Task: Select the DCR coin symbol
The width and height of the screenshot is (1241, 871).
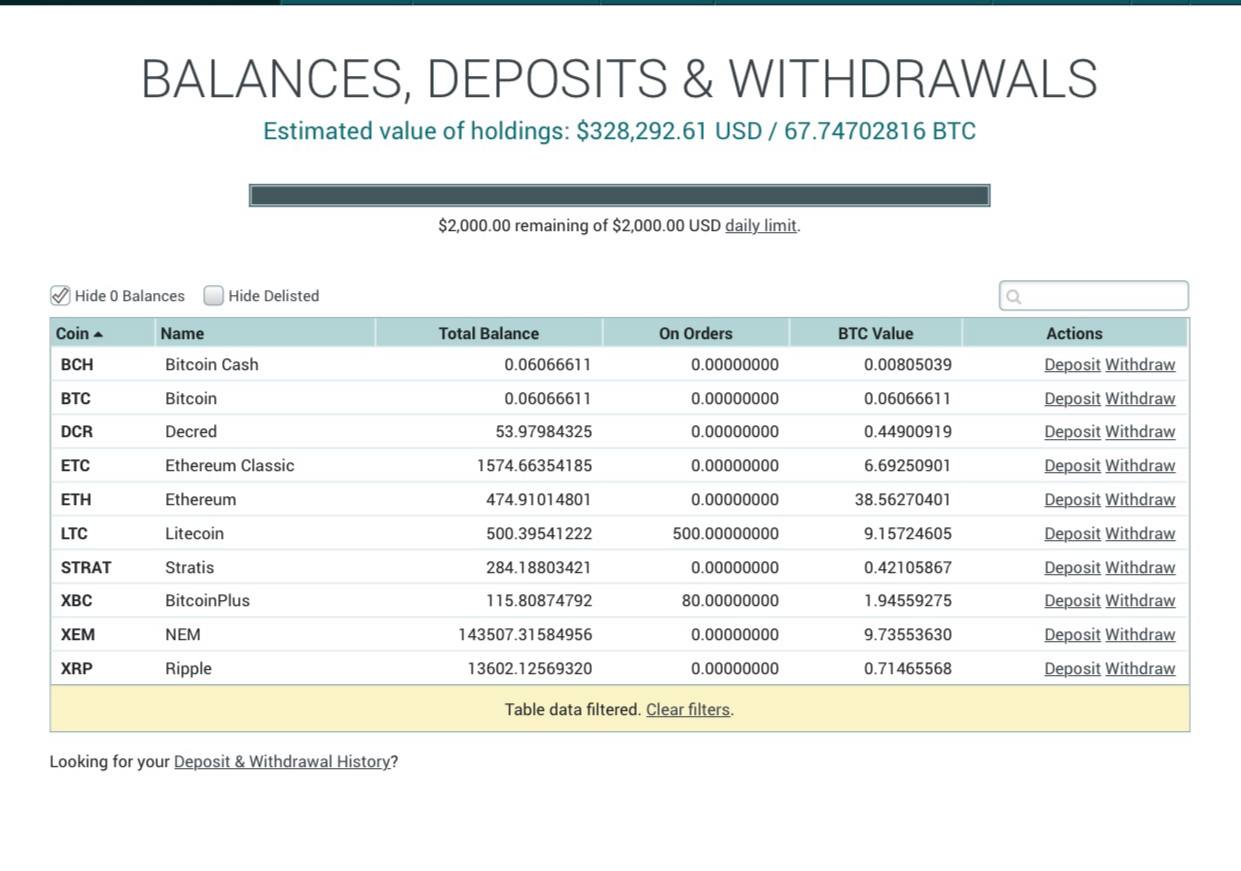Action: tap(76, 431)
